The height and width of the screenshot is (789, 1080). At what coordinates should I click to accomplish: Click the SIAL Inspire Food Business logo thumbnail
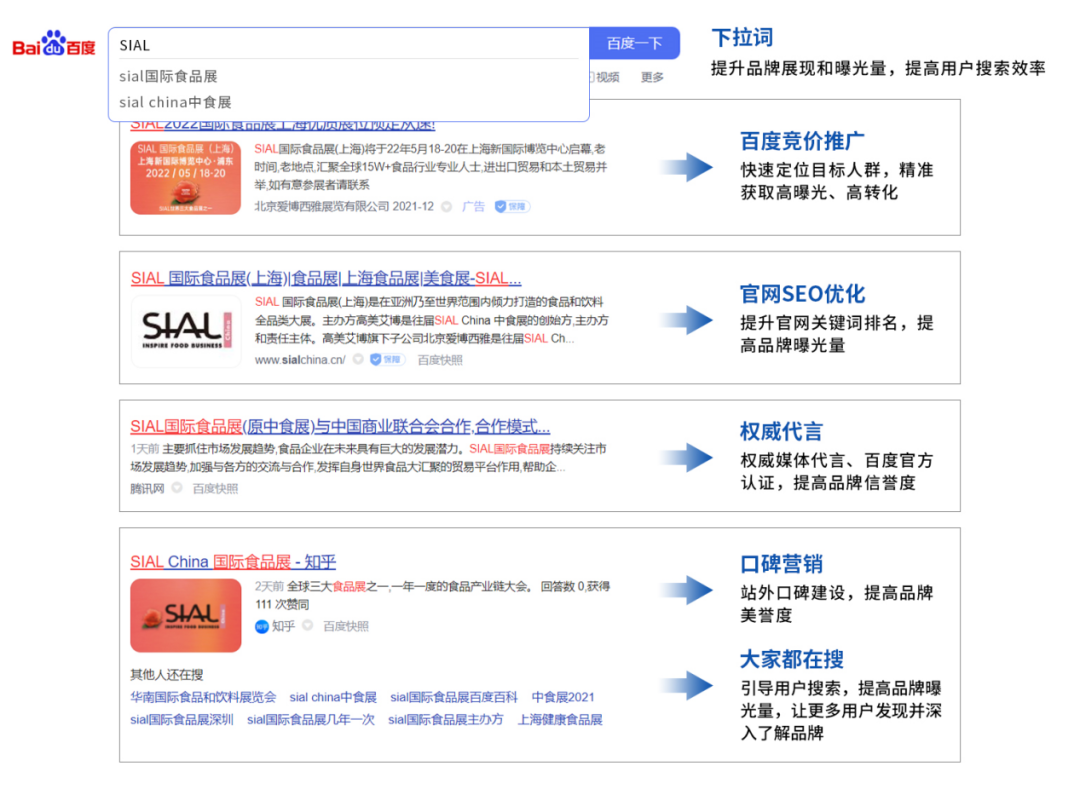pyautogui.click(x=186, y=331)
